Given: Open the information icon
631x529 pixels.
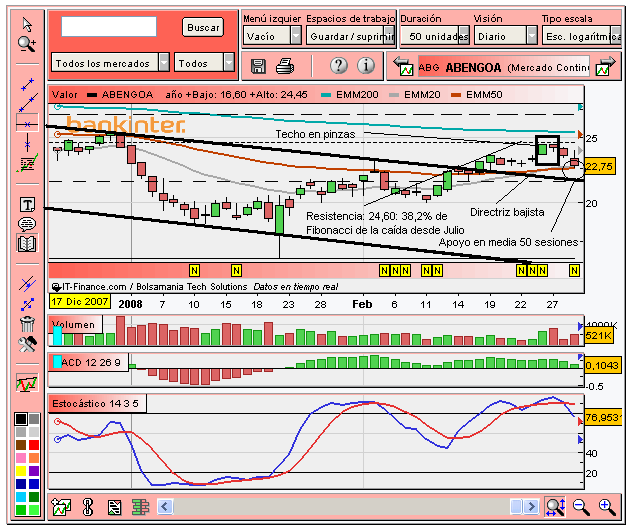Looking at the screenshot, I should (365, 65).
